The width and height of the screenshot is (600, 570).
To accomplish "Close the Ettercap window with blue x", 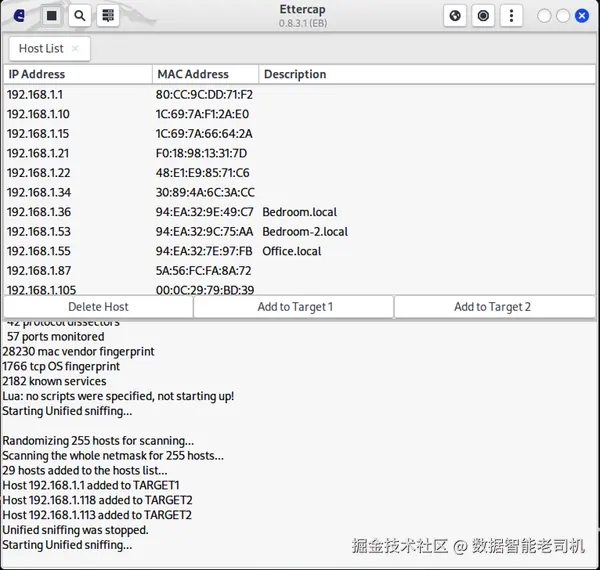I will 582,16.
